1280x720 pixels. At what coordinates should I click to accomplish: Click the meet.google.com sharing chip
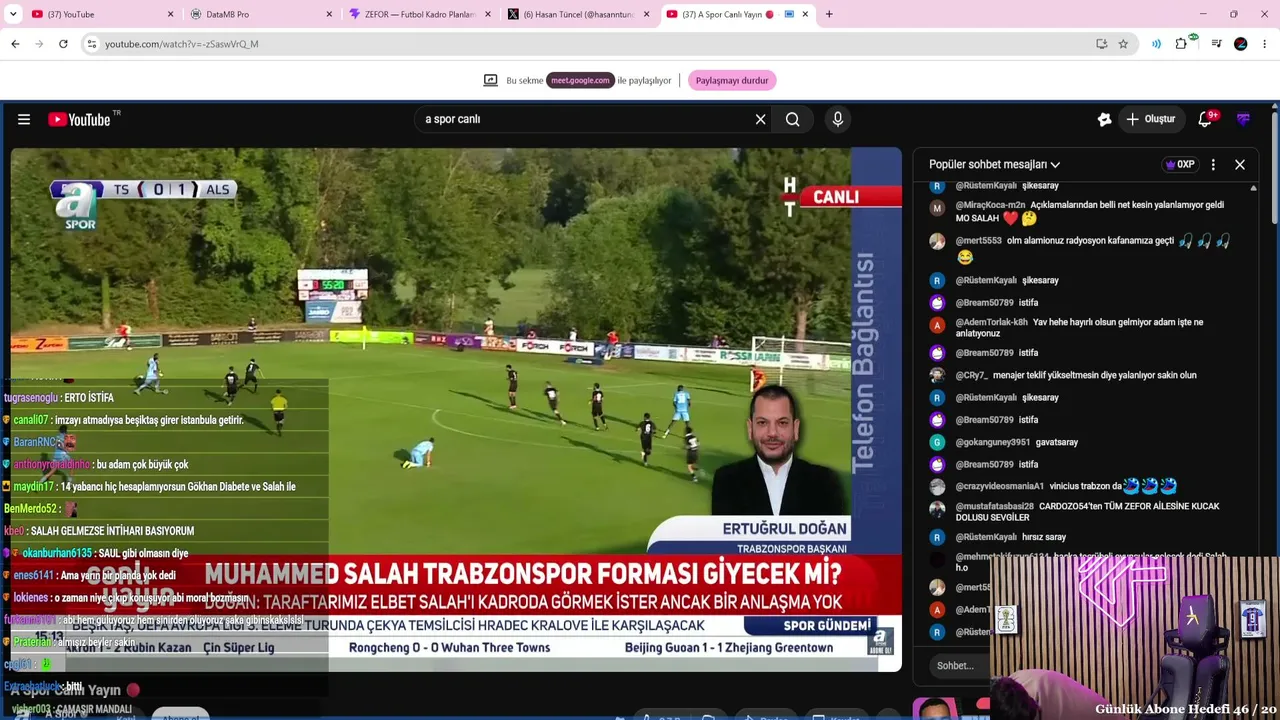[x=580, y=80]
